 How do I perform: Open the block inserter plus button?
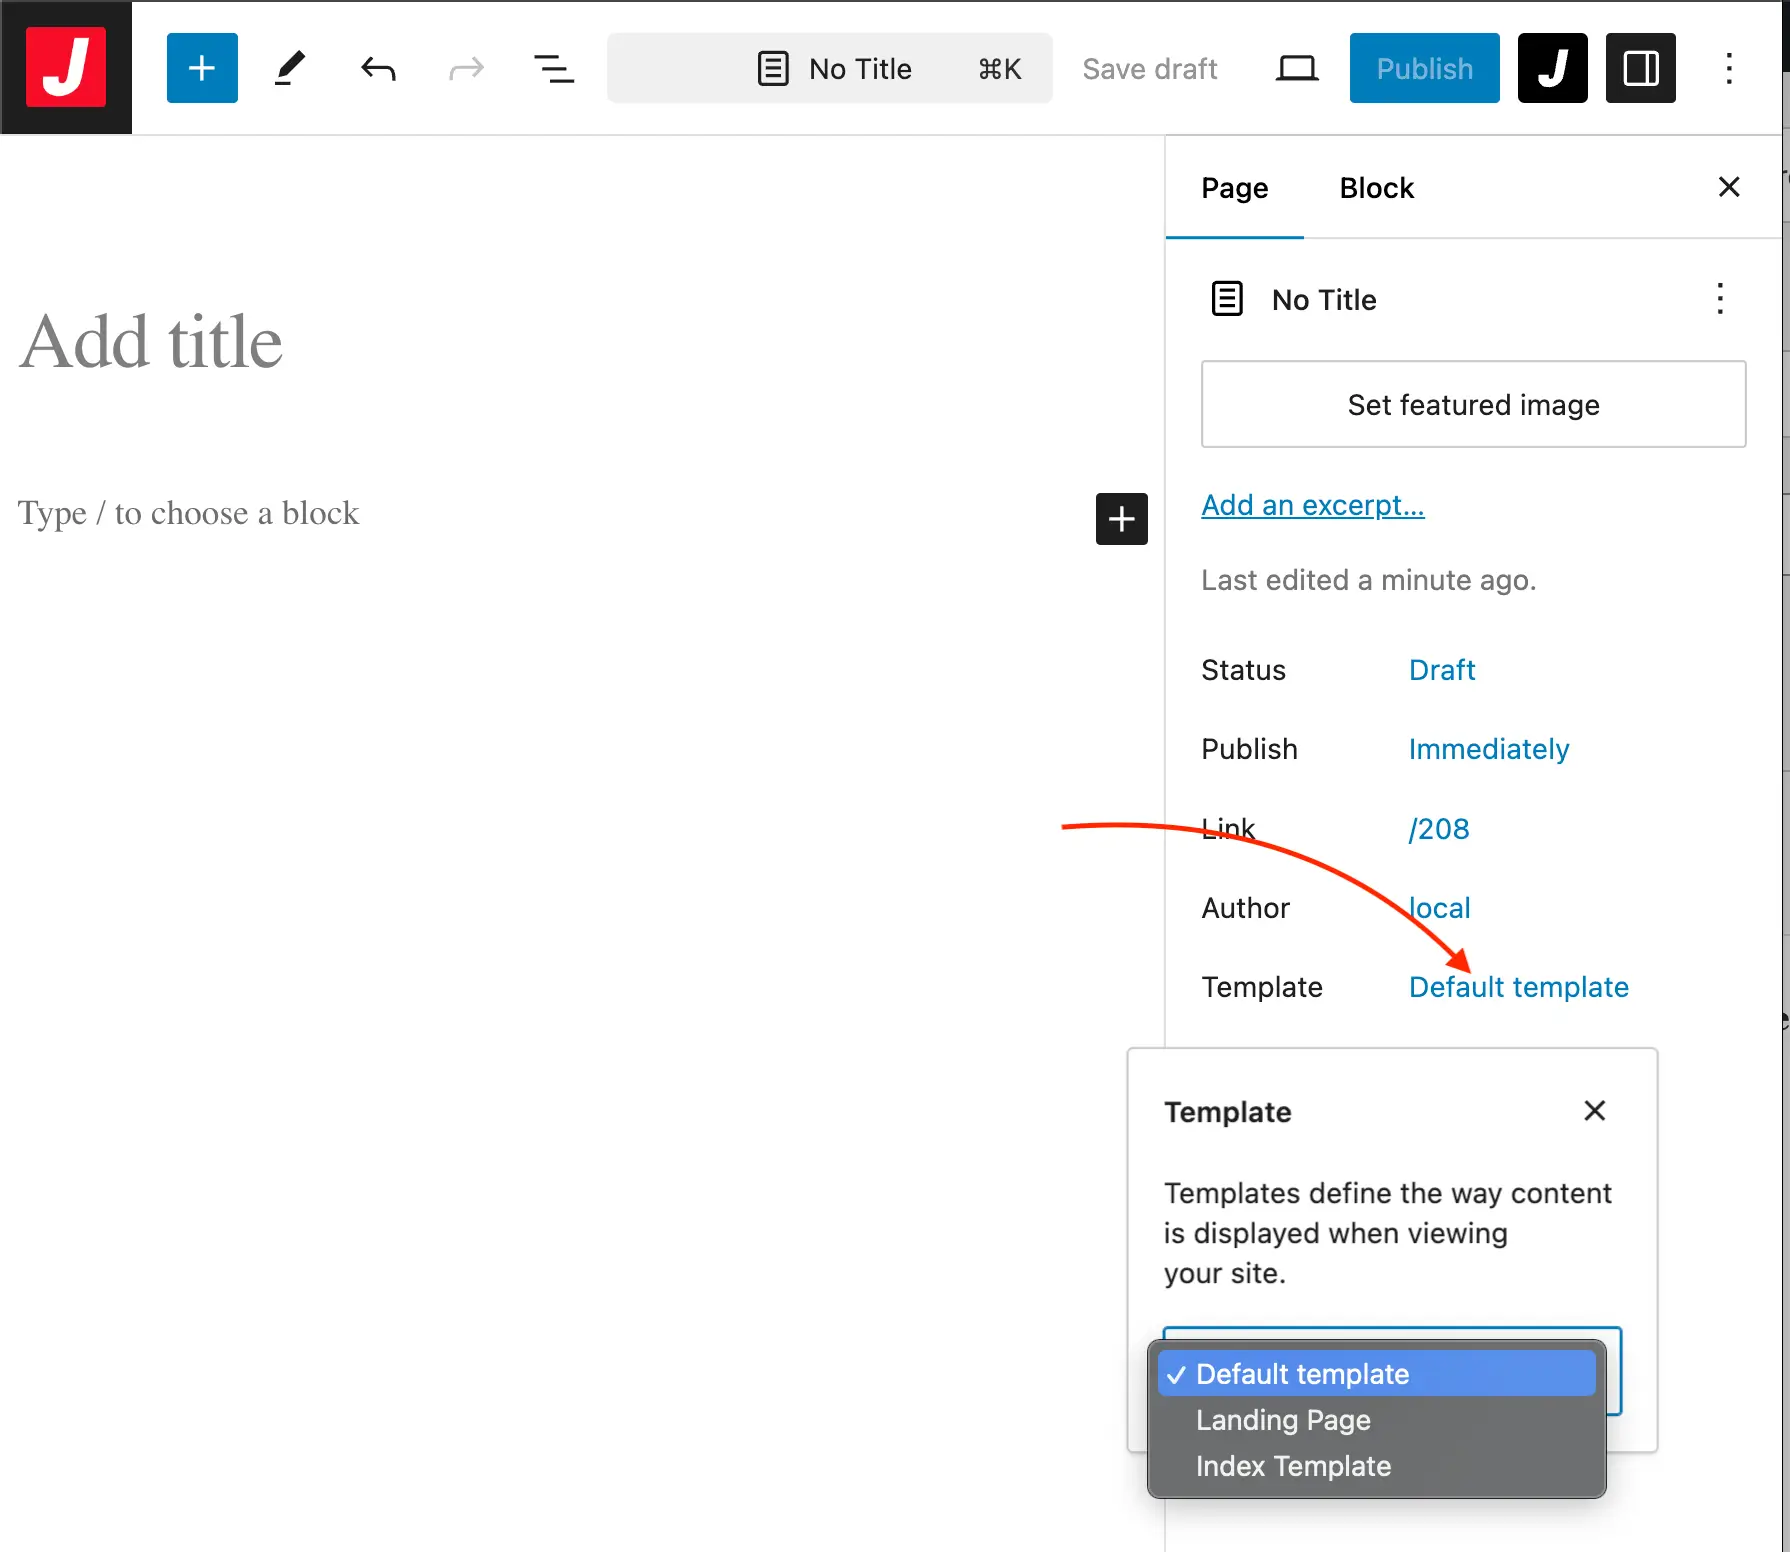point(202,68)
